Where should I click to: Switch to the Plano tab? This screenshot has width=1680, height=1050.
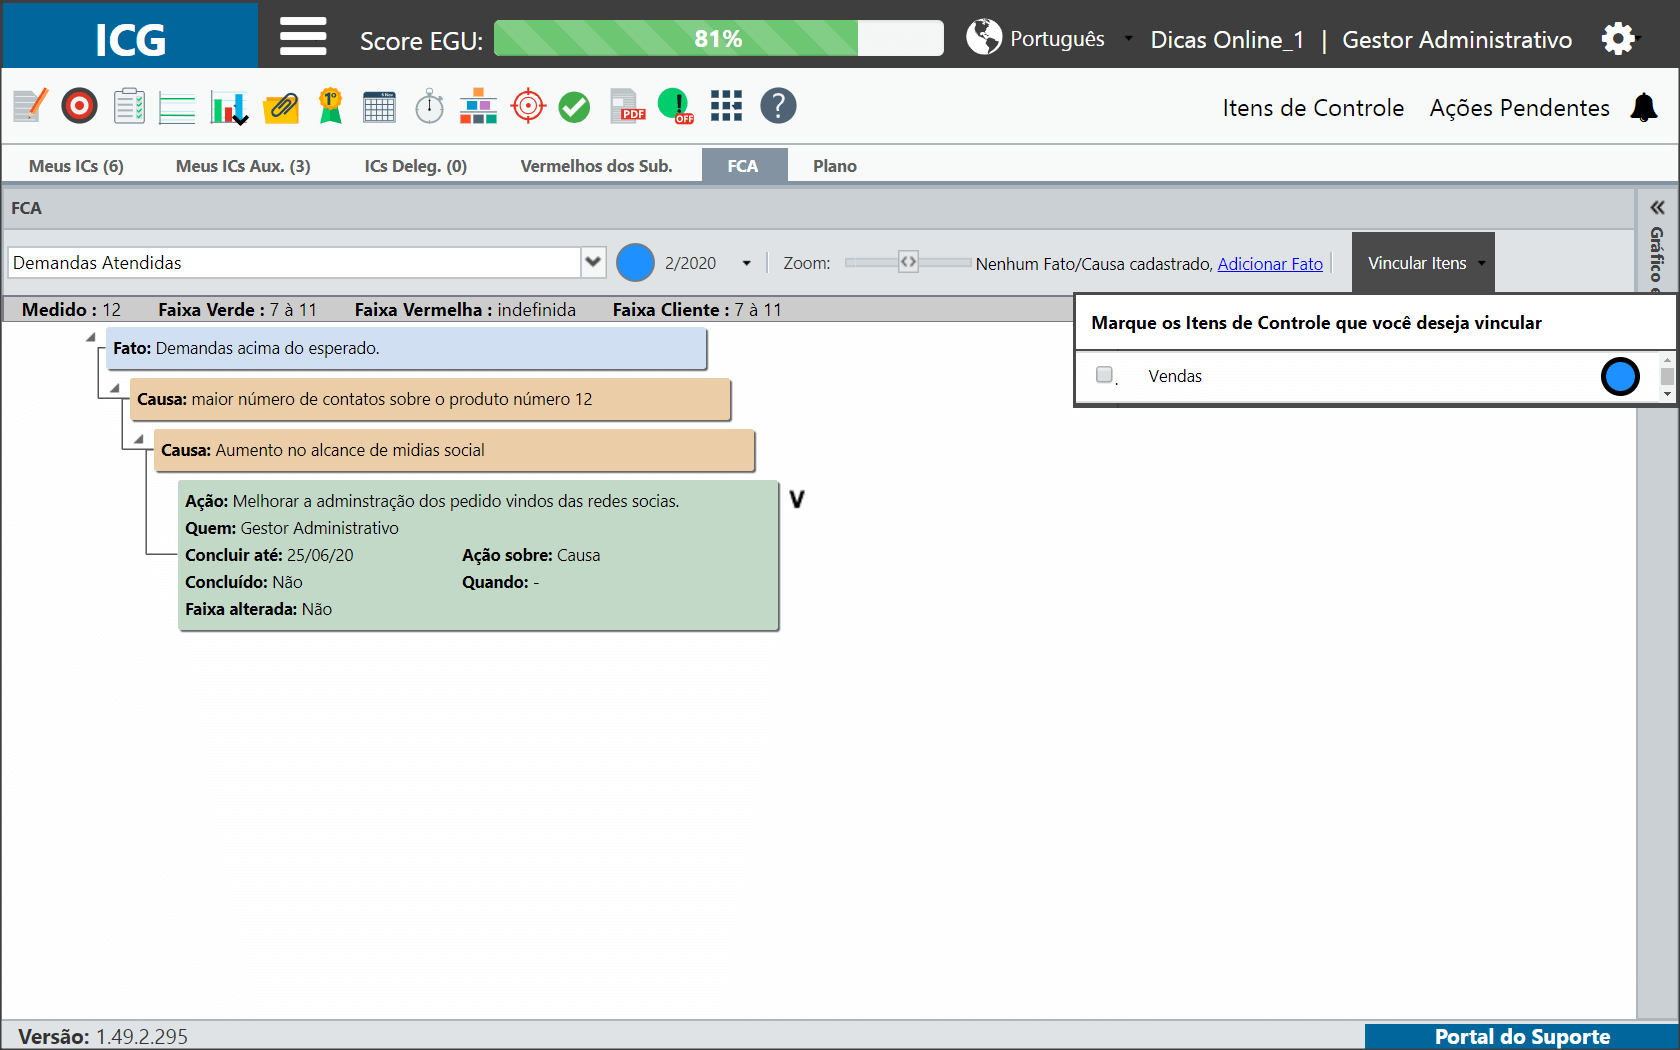[x=835, y=166]
